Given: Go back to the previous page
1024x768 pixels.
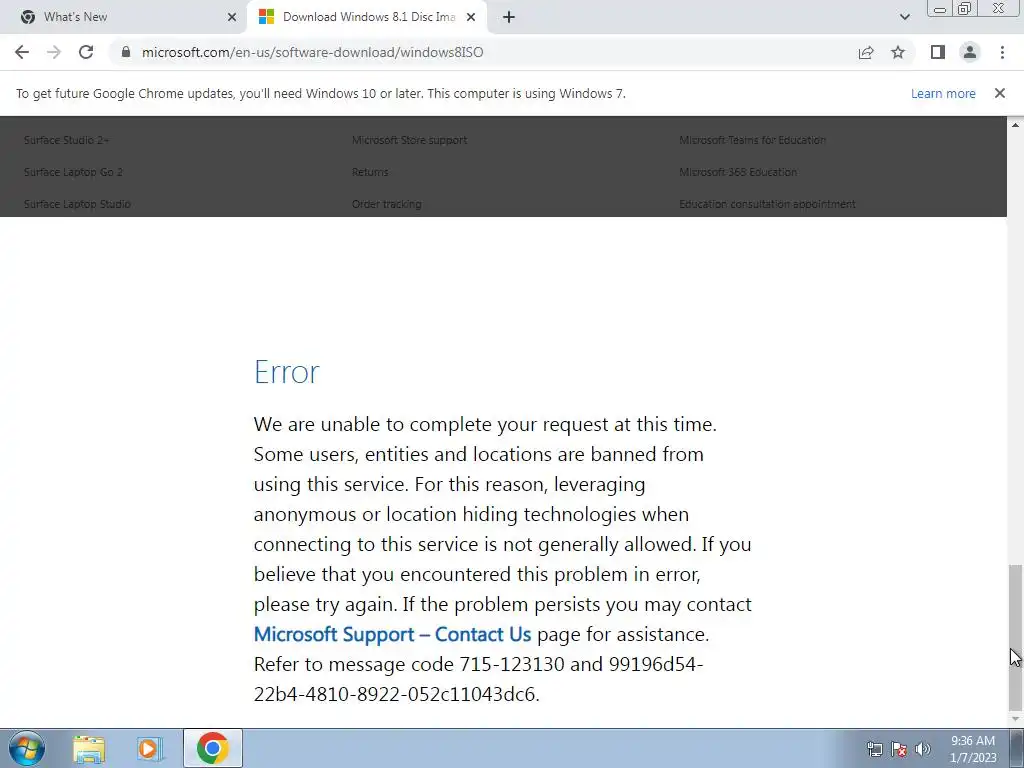Looking at the screenshot, I should (22, 52).
